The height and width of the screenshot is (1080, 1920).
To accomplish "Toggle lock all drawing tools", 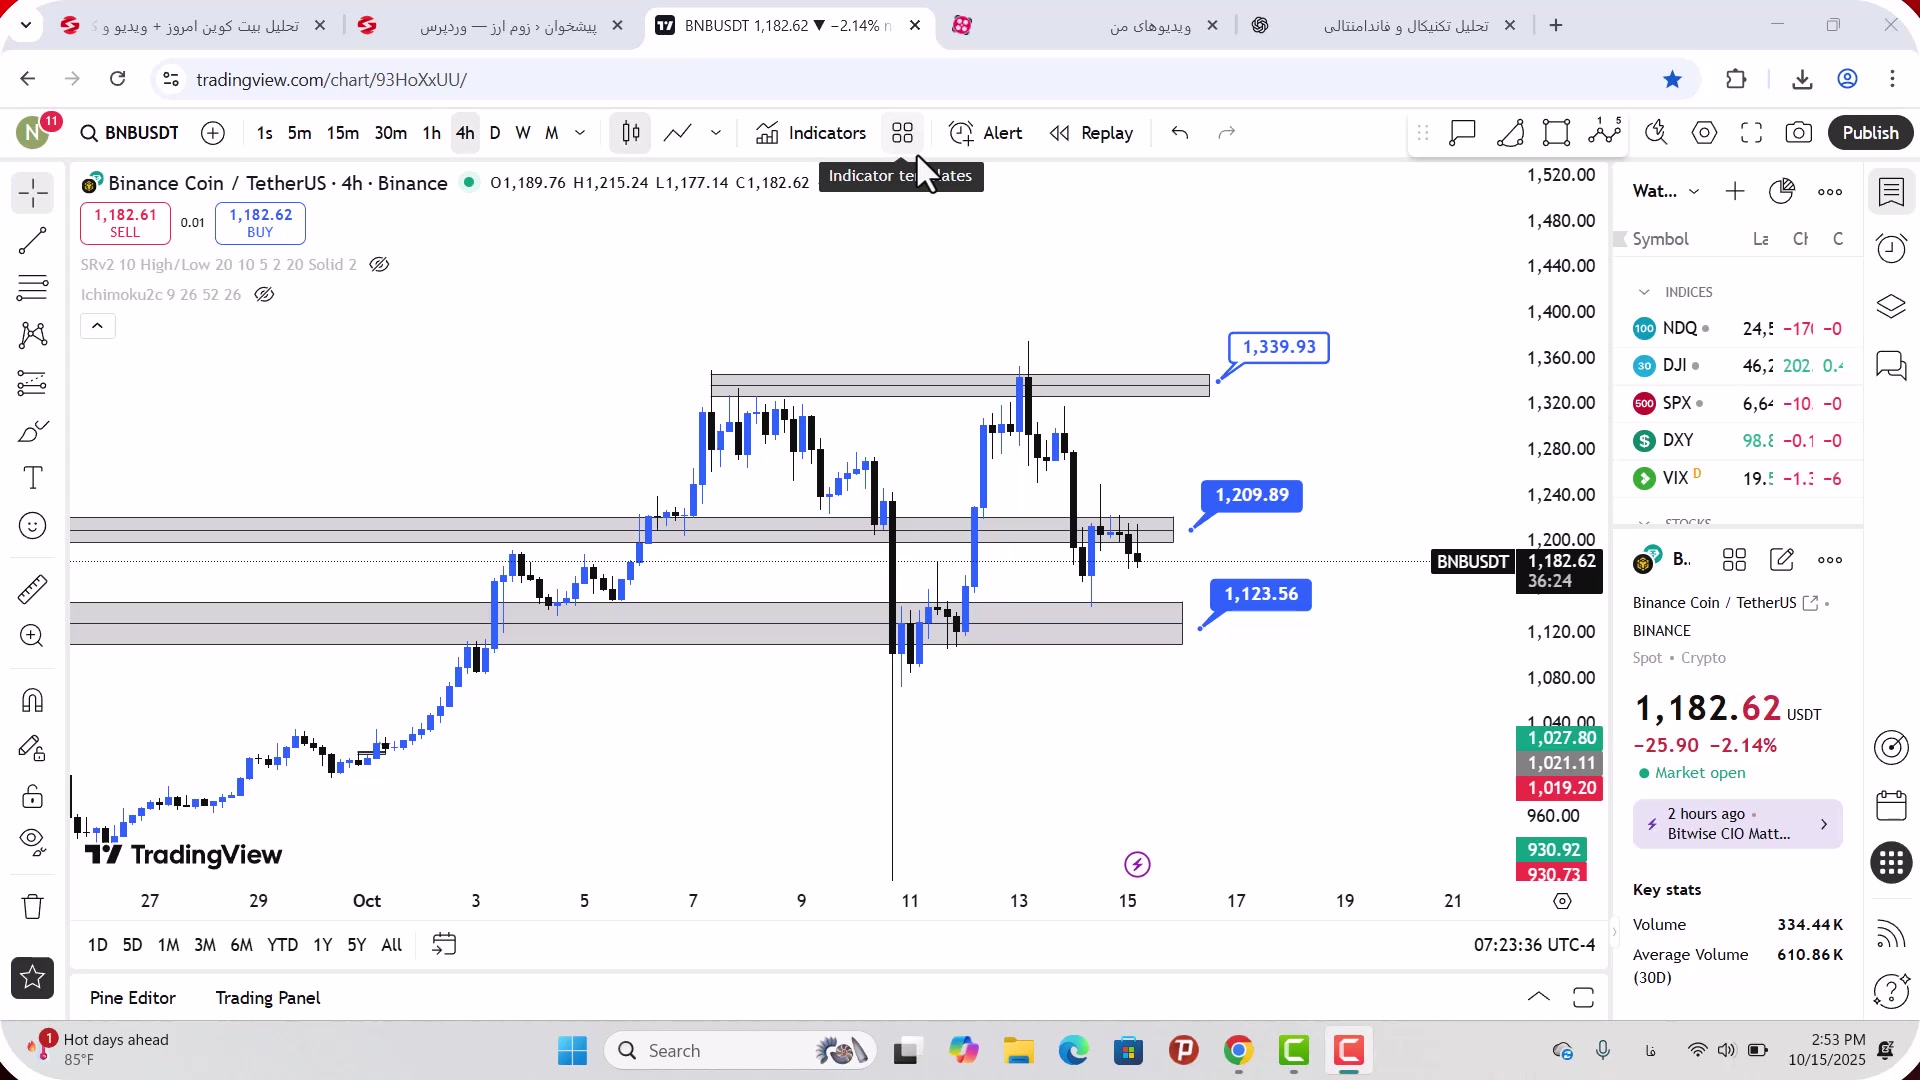I will [32, 796].
